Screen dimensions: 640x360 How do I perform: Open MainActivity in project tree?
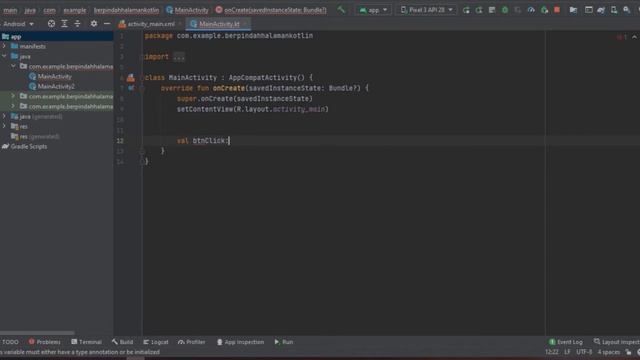point(55,76)
